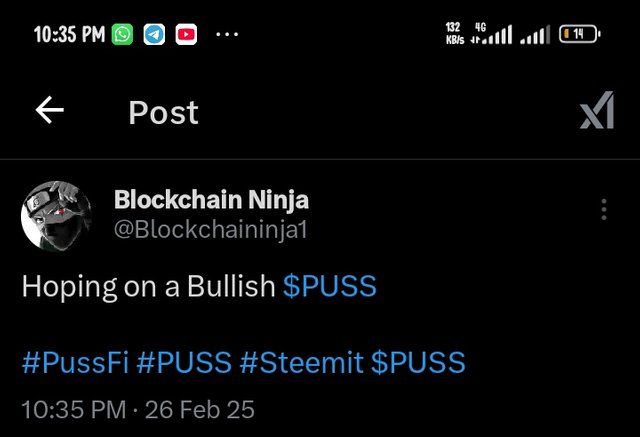The image size is (640, 437).
Task: Tap the battery level indicator
Action: tap(578, 35)
